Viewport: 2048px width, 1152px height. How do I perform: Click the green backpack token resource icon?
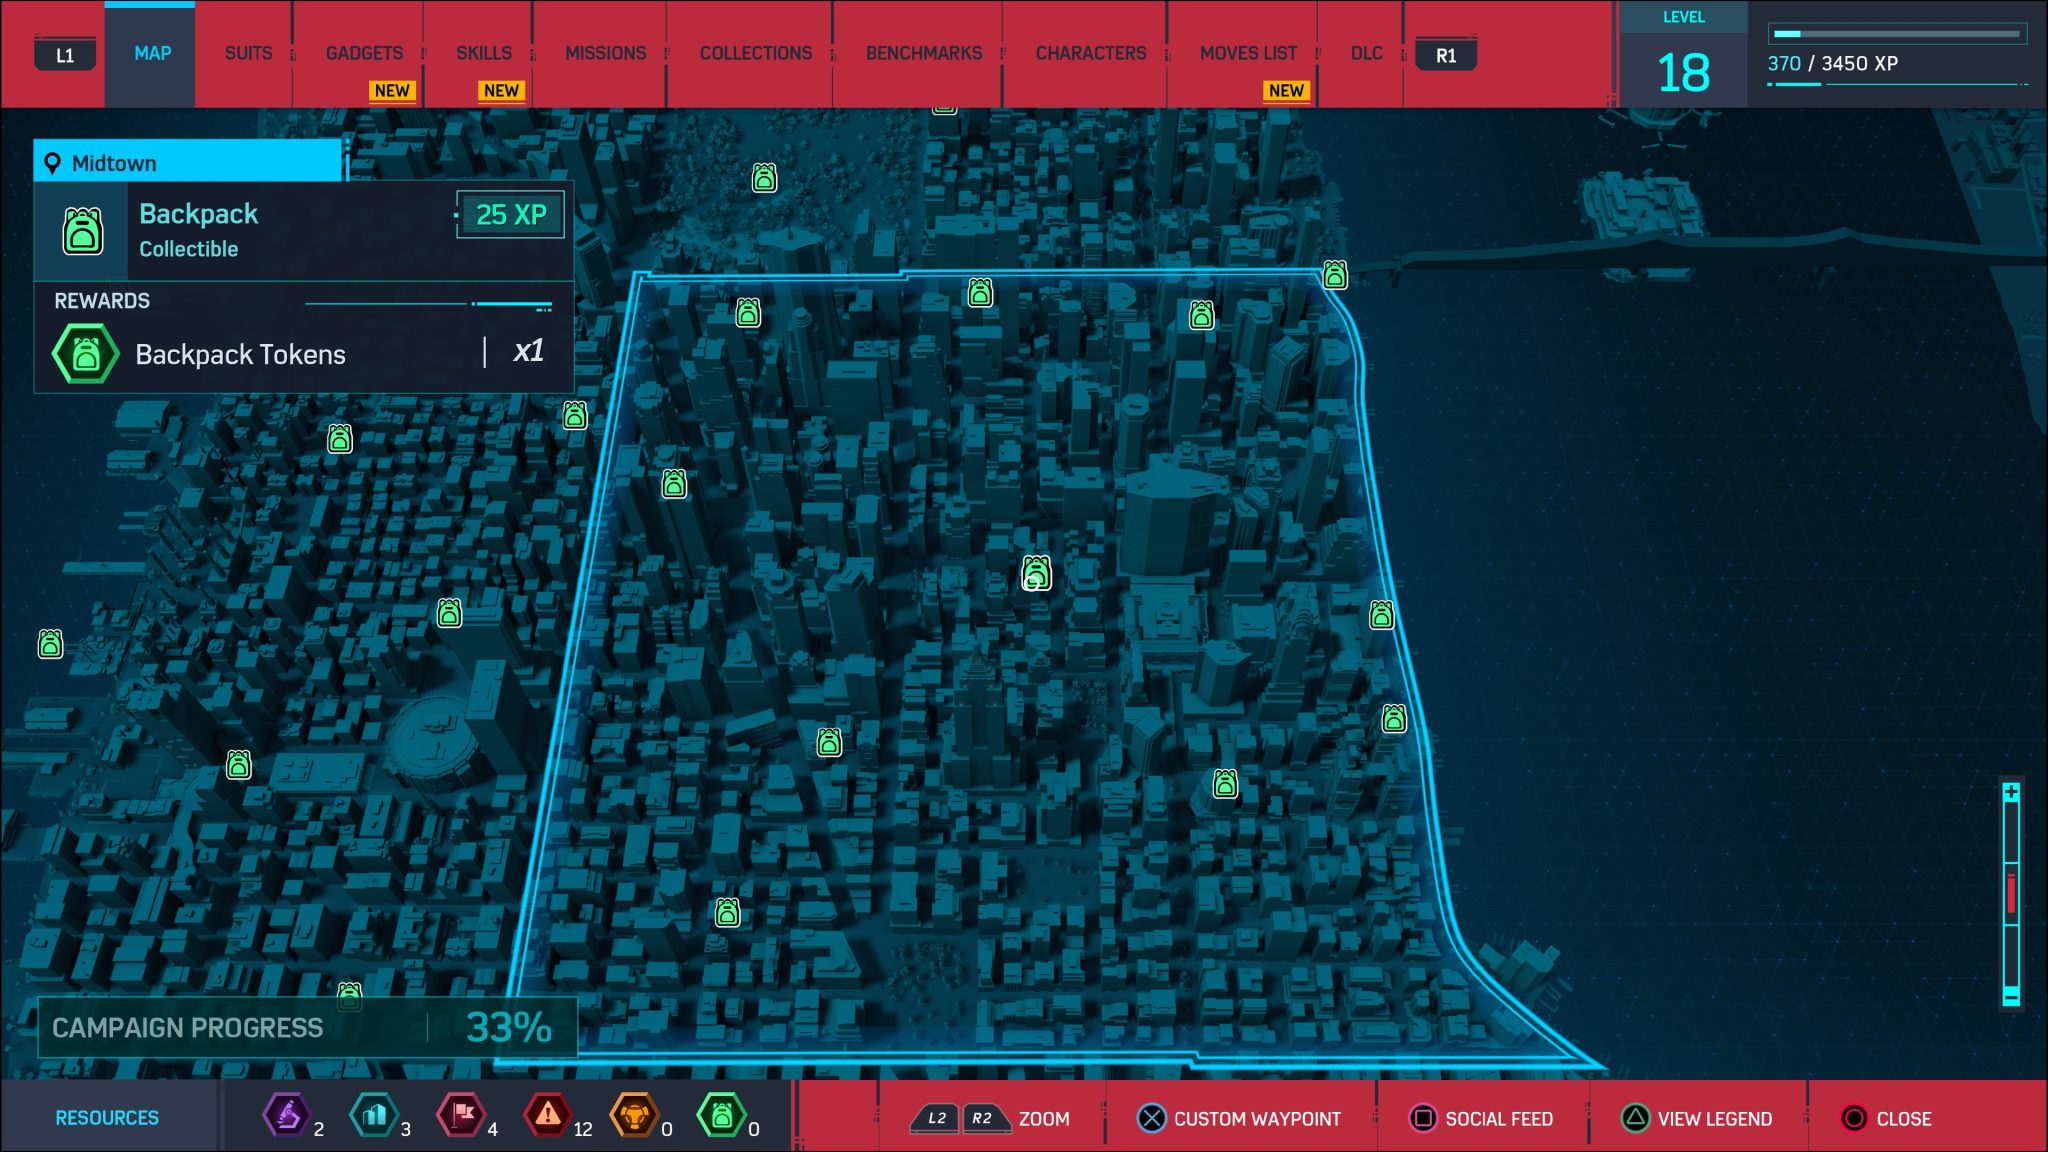tap(722, 1115)
